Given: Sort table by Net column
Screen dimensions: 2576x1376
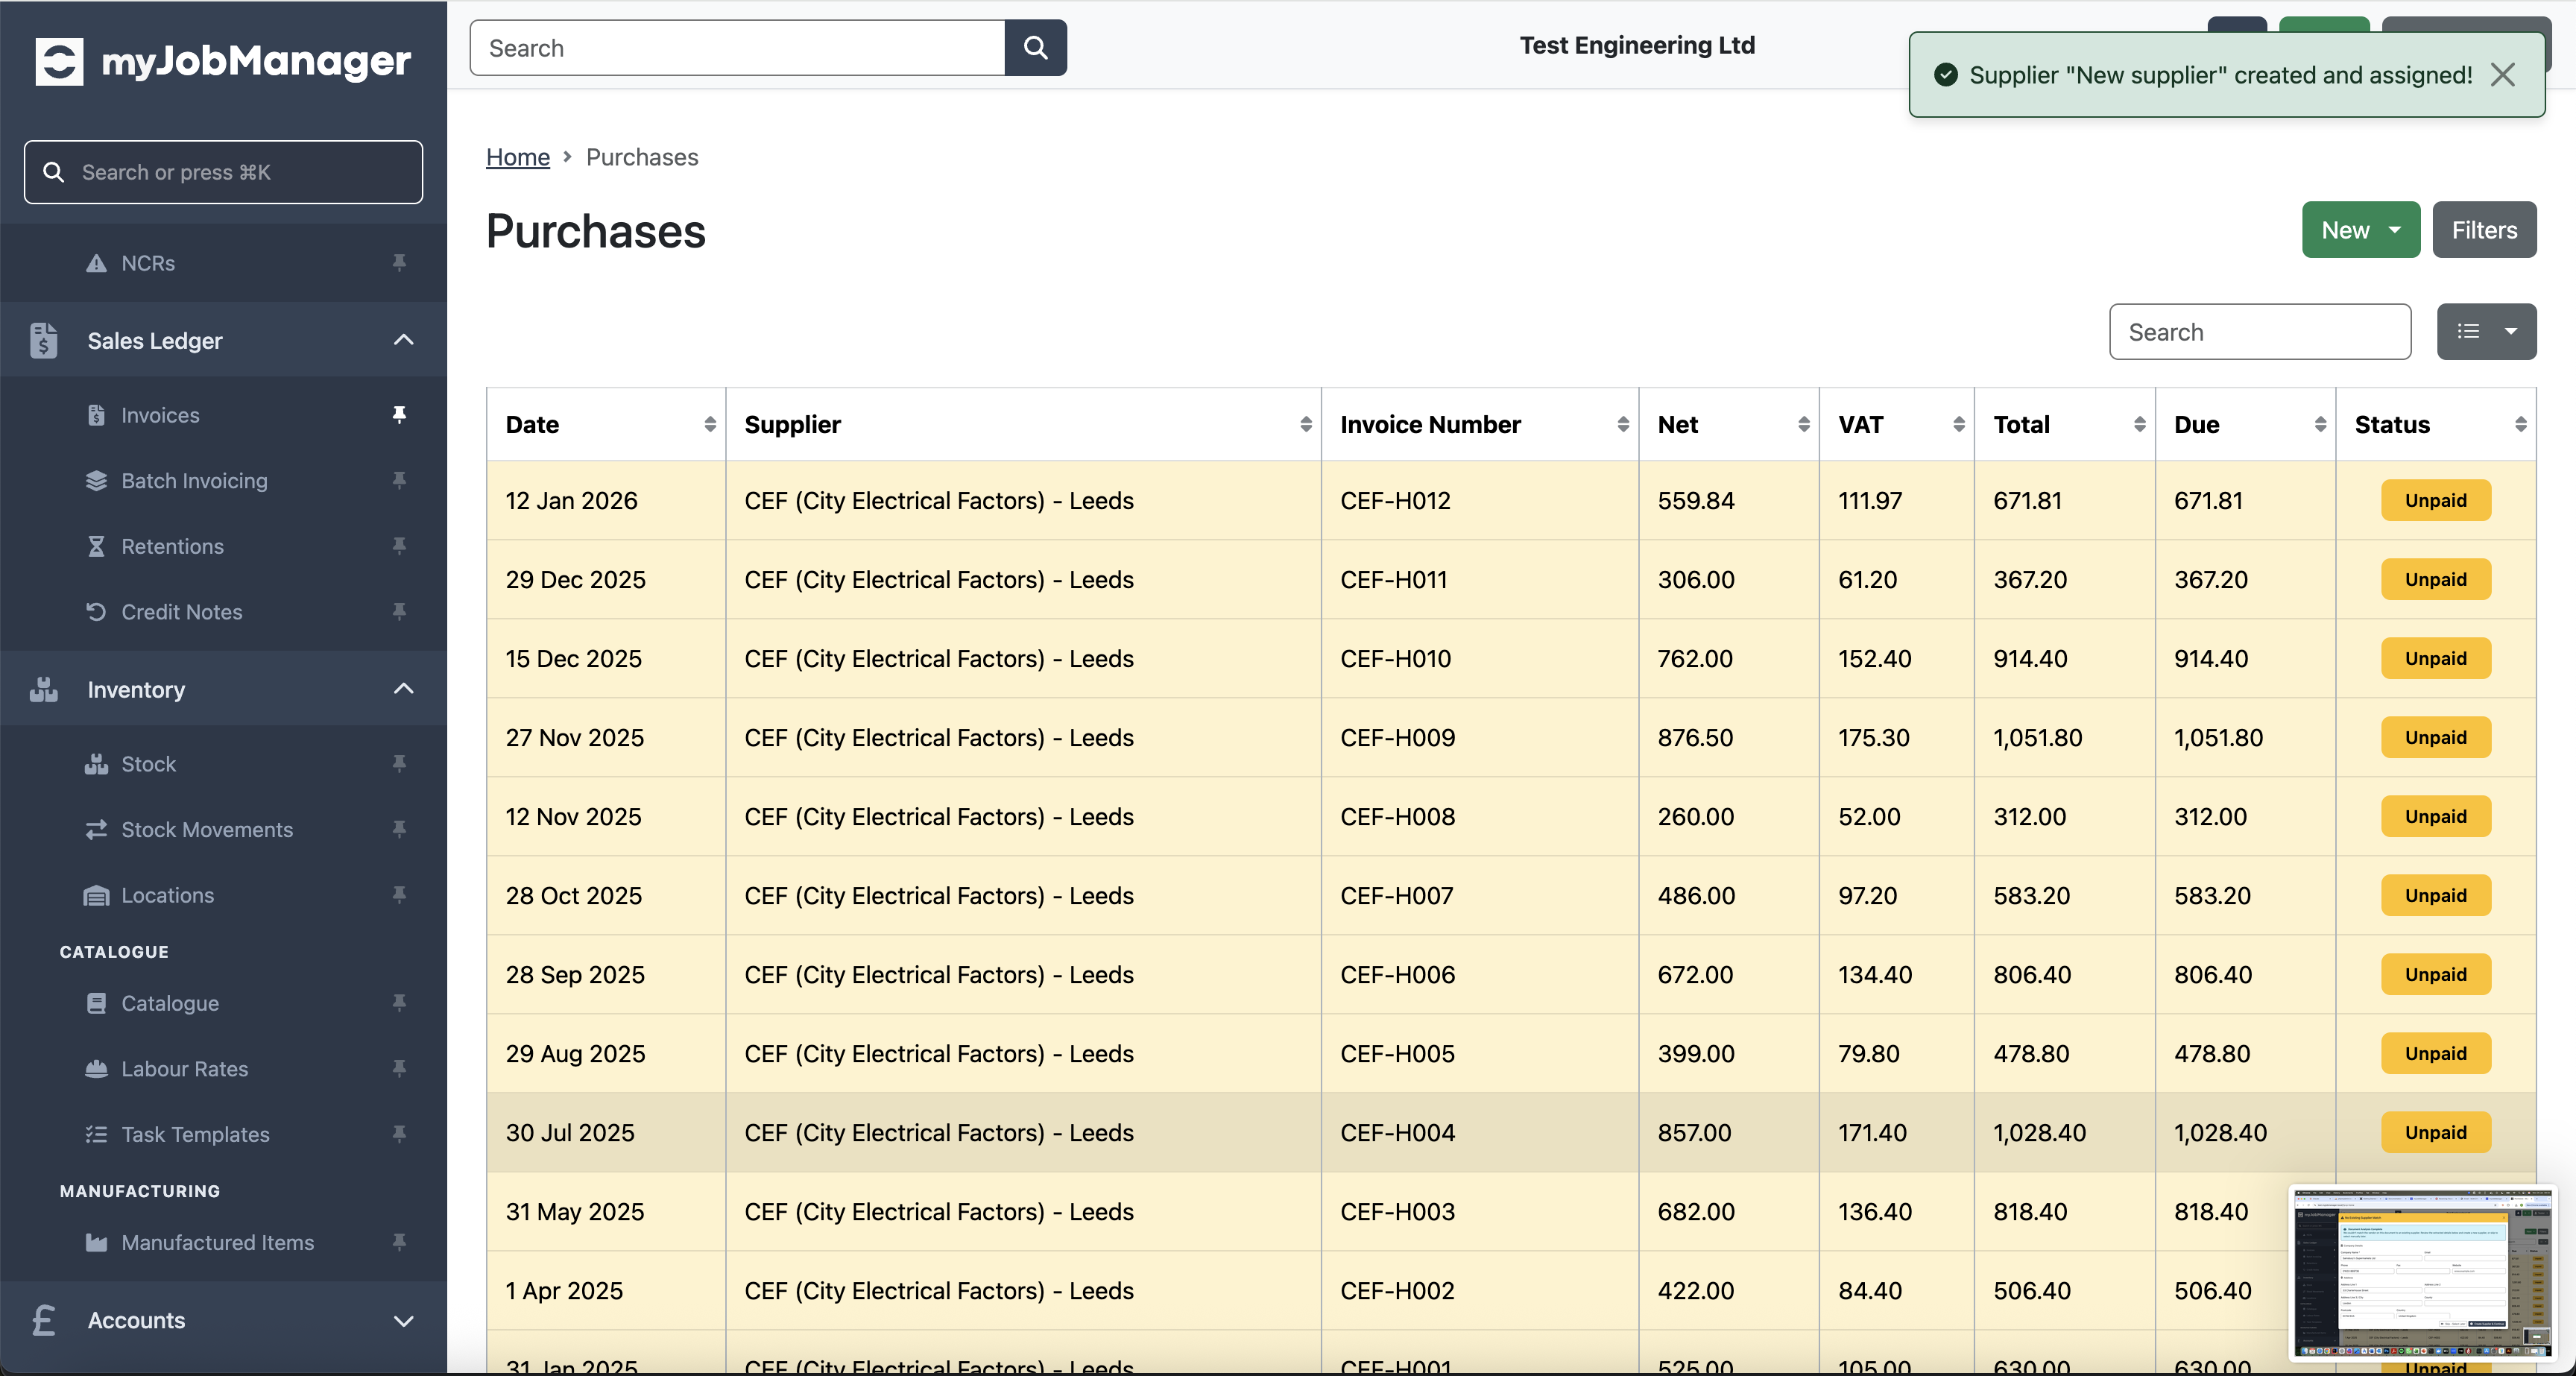Looking at the screenshot, I should click(x=1729, y=424).
